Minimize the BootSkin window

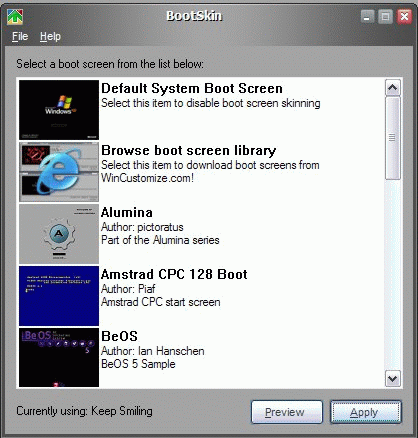(x=367, y=17)
